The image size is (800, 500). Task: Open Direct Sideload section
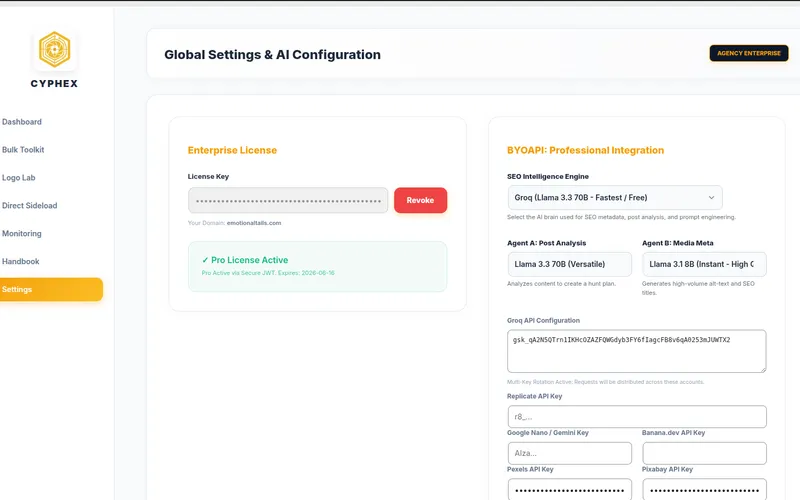pos(30,206)
